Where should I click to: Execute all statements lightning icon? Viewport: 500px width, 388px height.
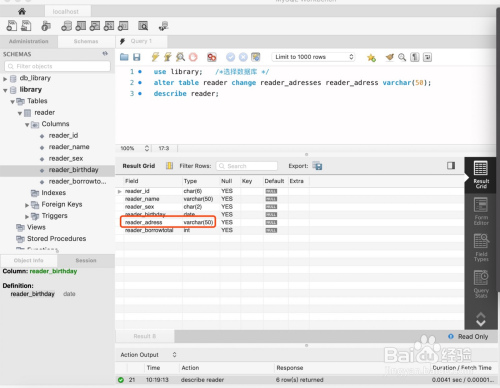[x=155, y=57]
